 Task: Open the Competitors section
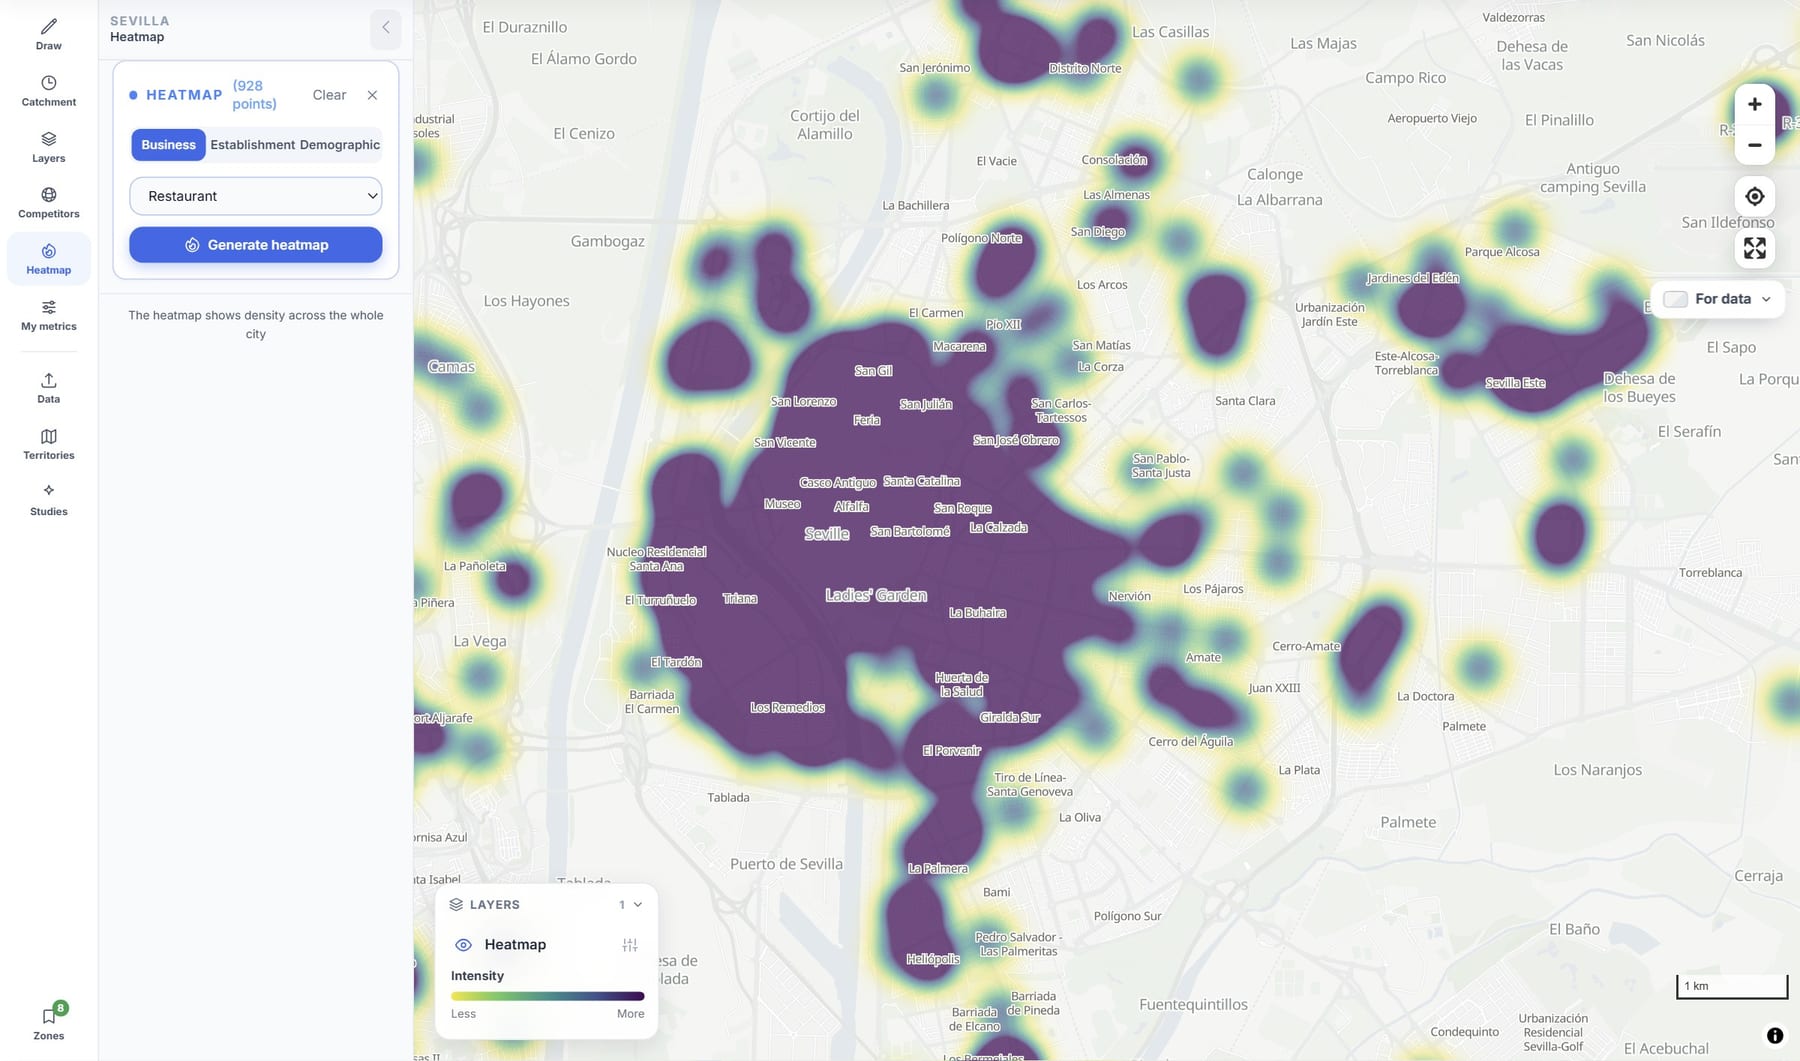[x=48, y=202]
